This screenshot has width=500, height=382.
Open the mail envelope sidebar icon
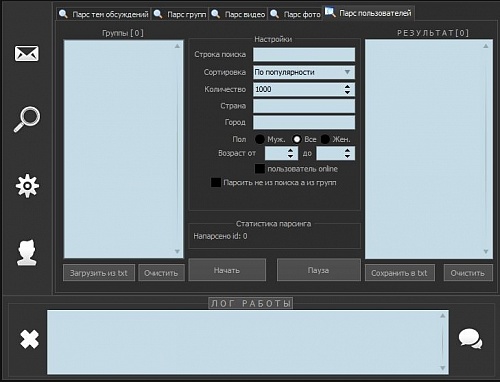coord(26,53)
